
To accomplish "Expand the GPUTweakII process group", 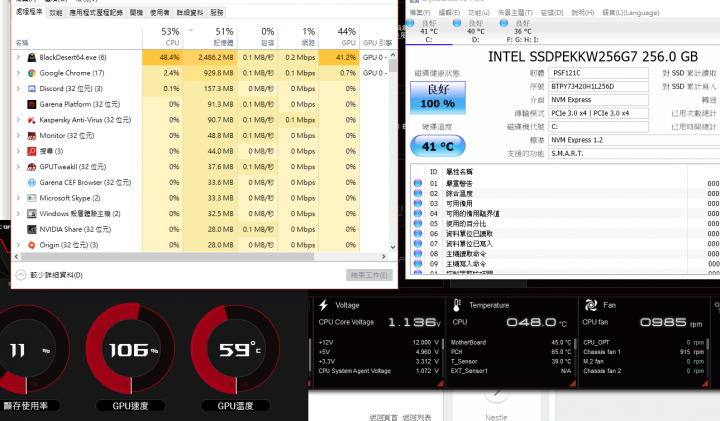I will 18,167.
